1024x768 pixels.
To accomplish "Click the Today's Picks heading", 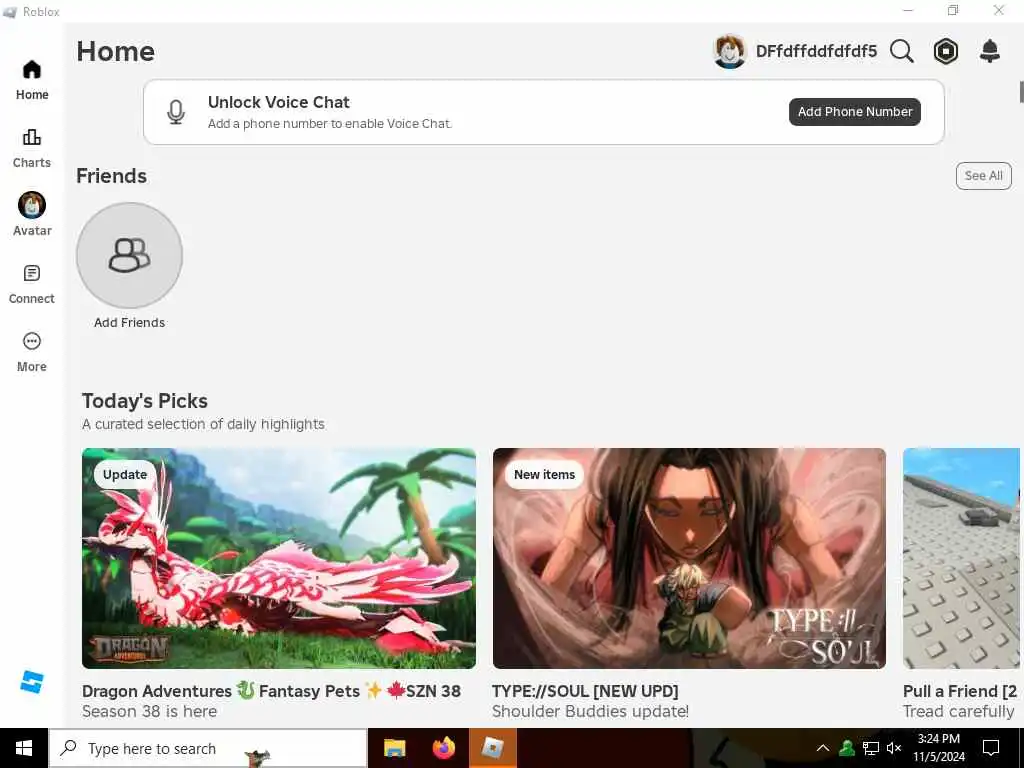I will coord(145,401).
